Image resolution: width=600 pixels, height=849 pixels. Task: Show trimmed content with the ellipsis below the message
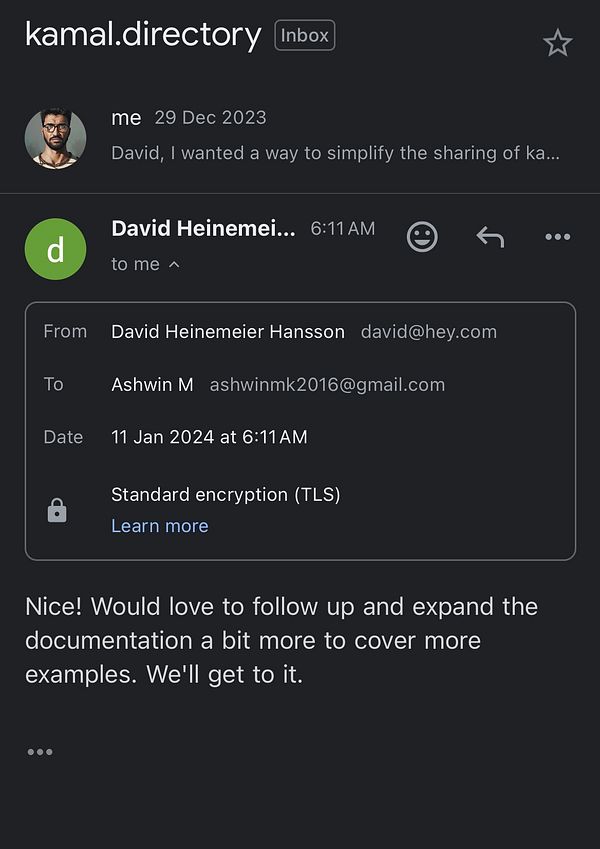(x=40, y=752)
